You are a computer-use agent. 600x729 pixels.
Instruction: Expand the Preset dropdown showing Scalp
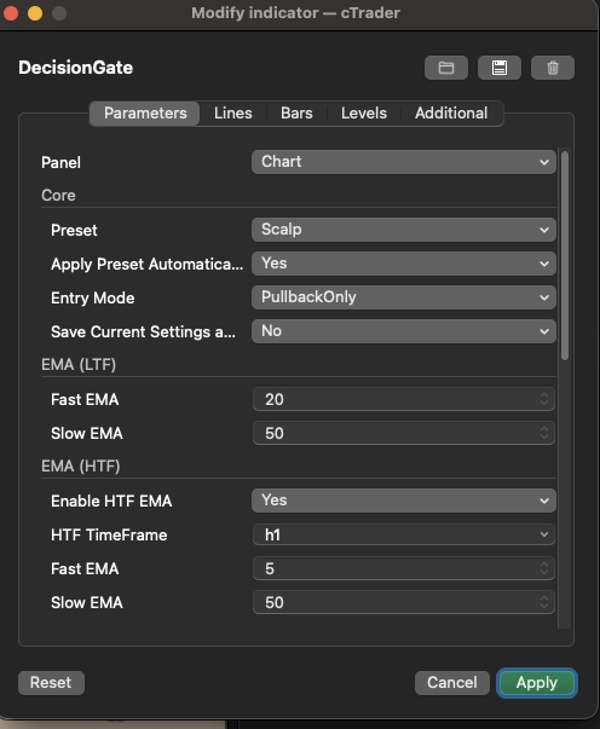403,229
